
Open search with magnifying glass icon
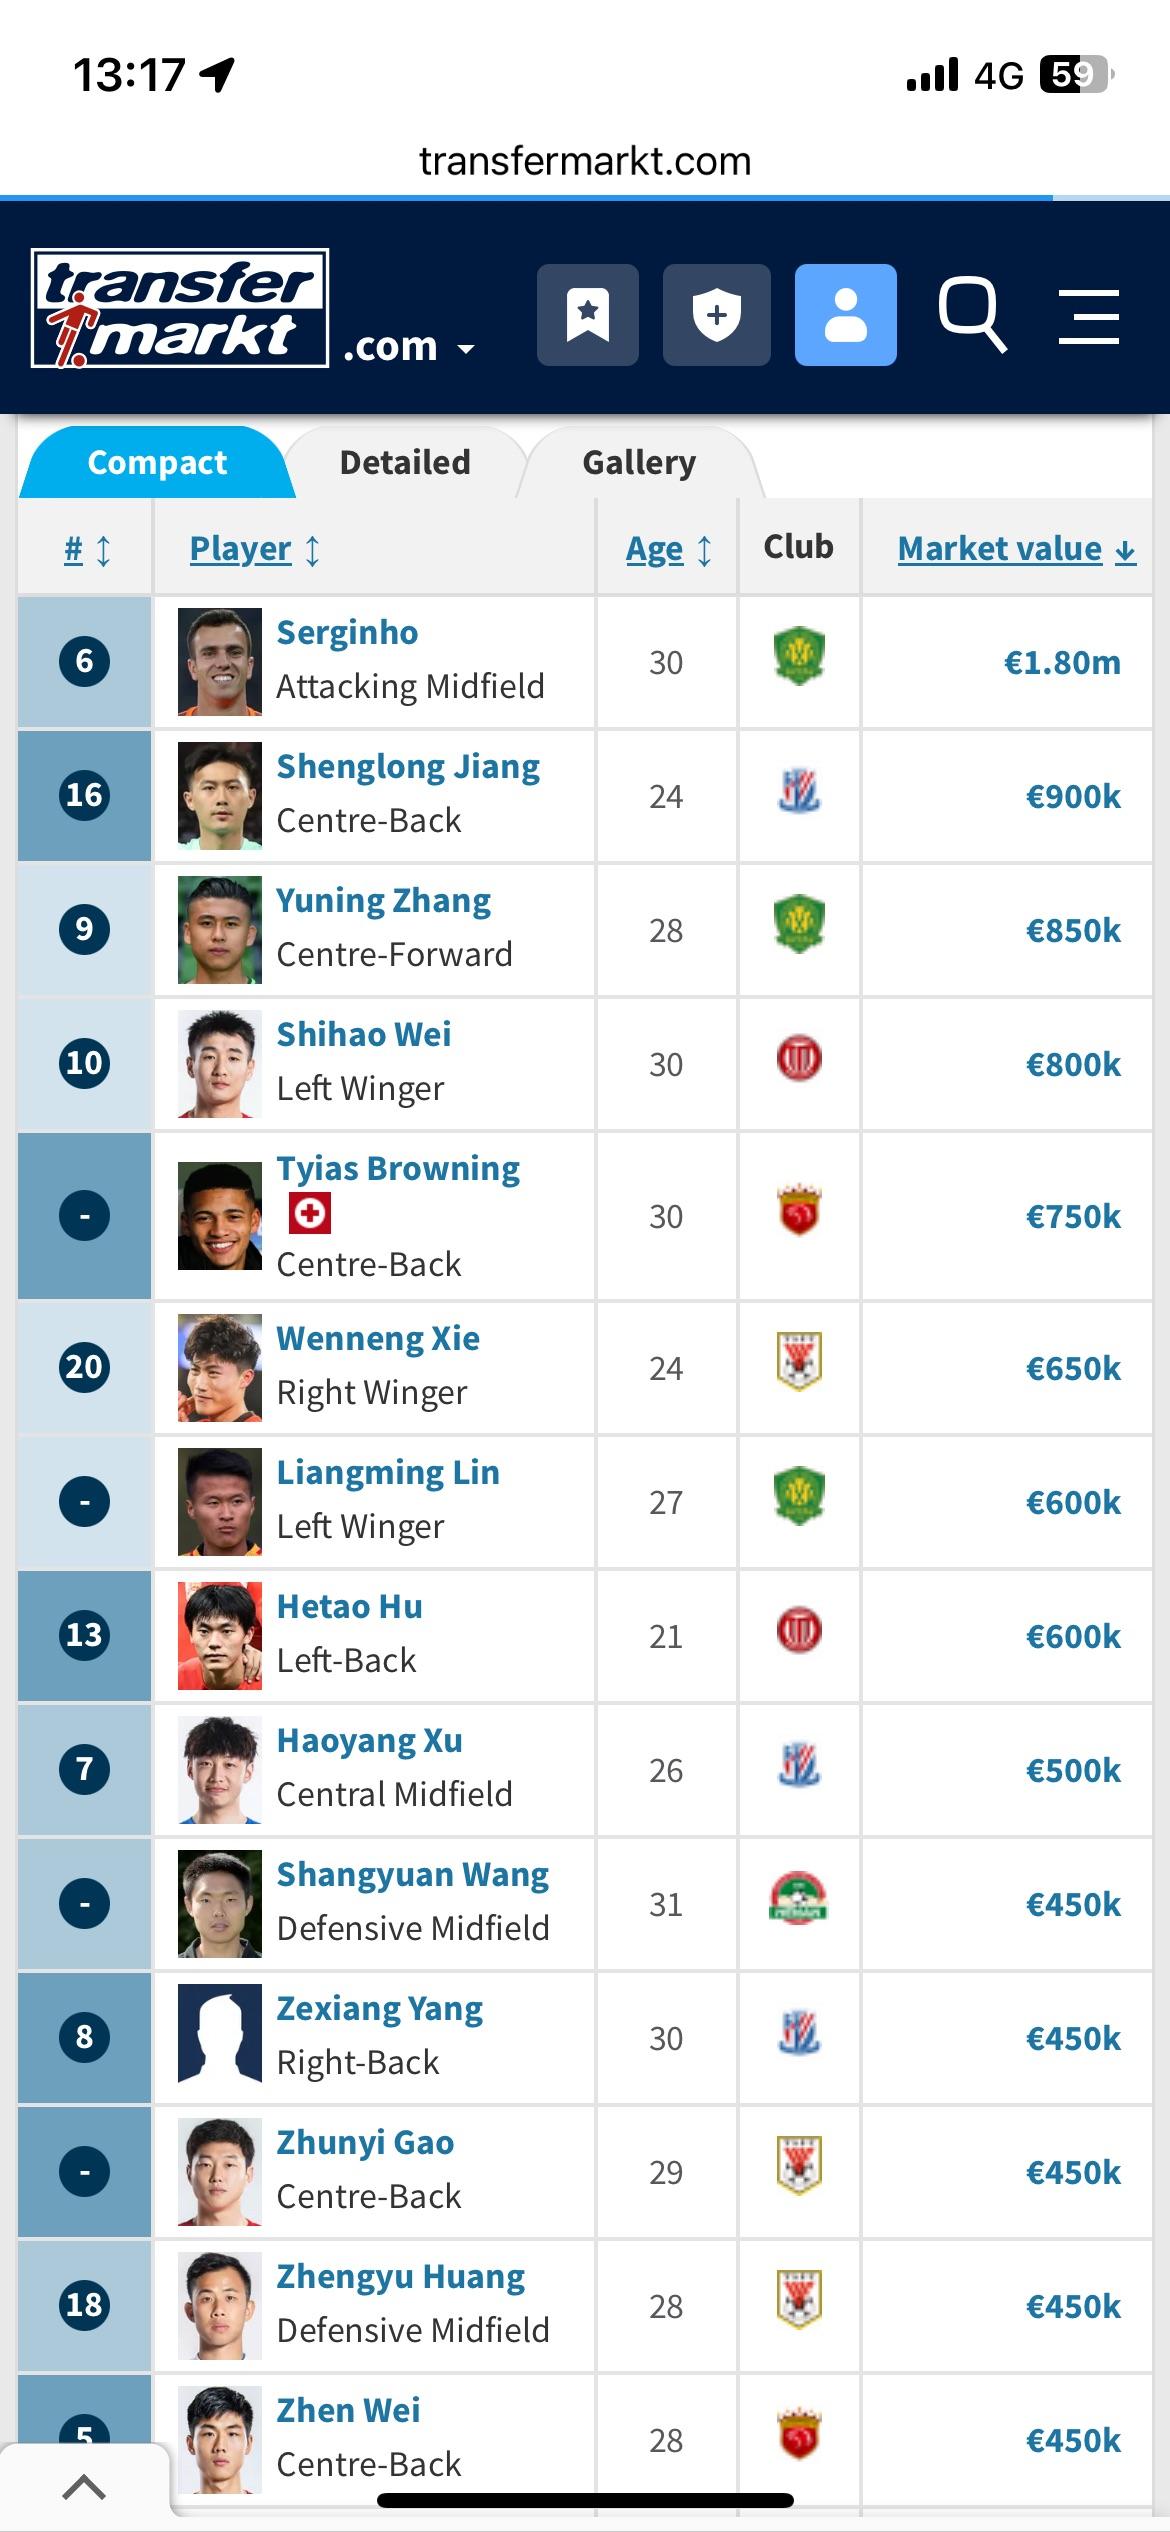(x=972, y=315)
